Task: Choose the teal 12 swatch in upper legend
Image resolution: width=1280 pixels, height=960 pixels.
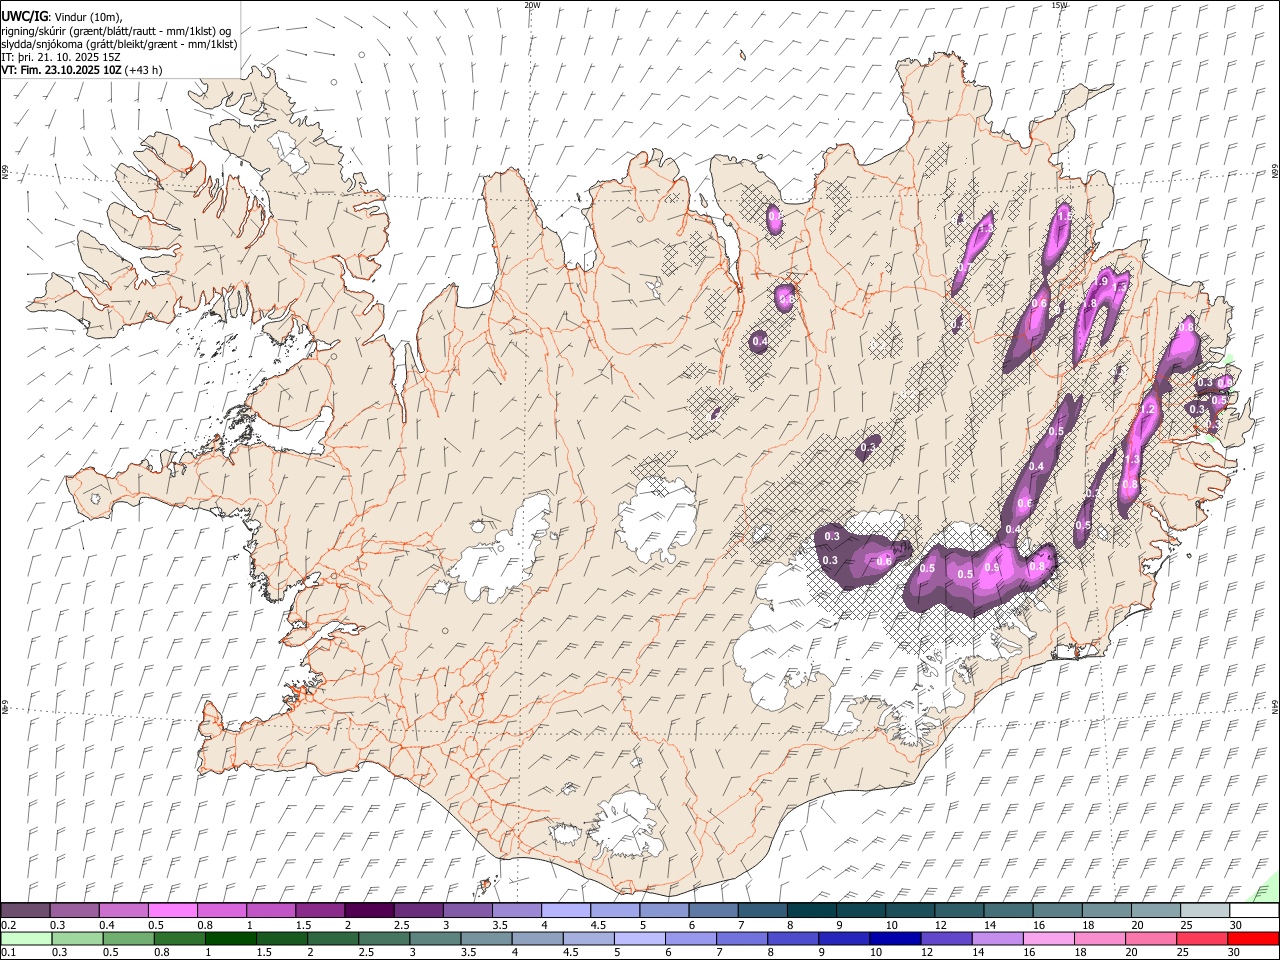Action: pyautogui.click(x=959, y=911)
